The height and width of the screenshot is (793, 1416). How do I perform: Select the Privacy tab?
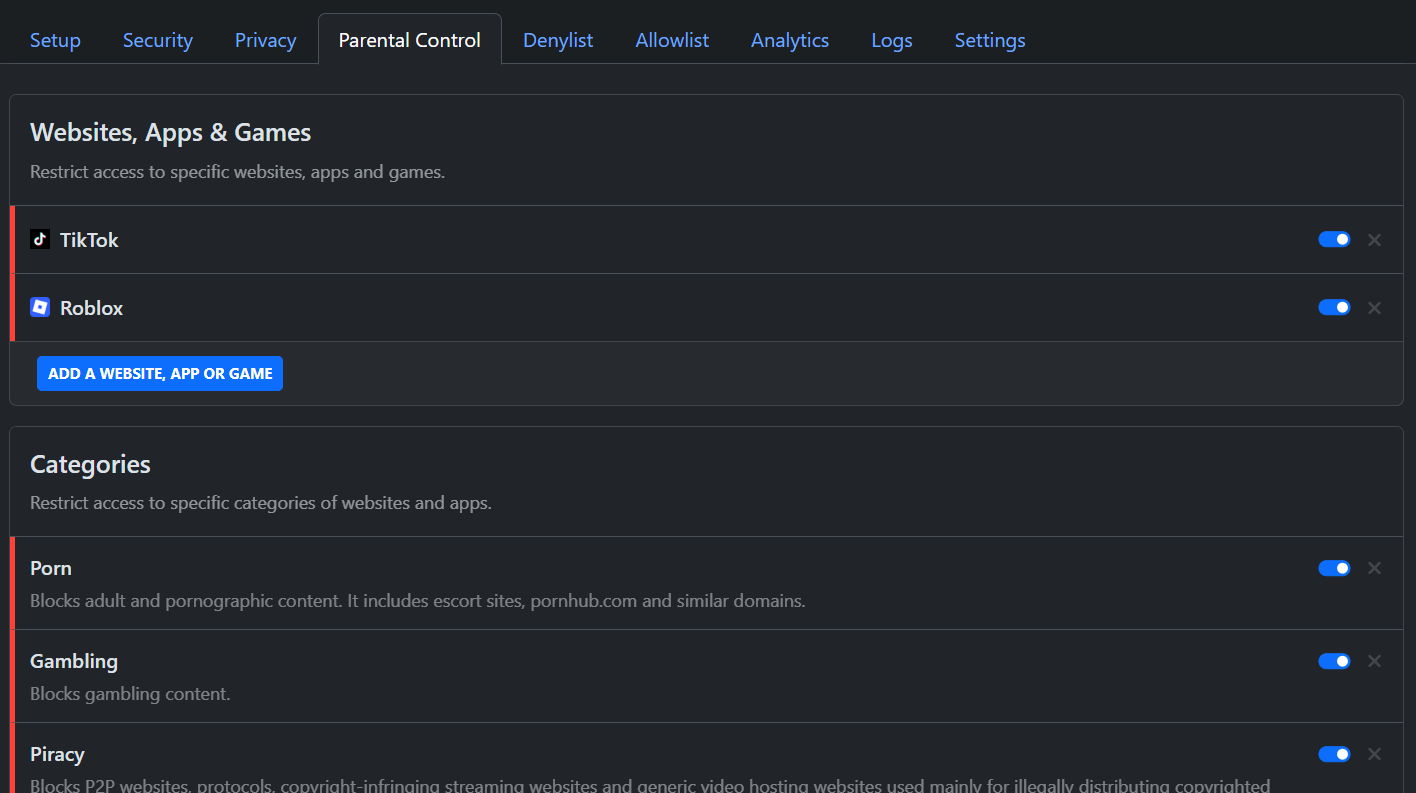coord(265,40)
